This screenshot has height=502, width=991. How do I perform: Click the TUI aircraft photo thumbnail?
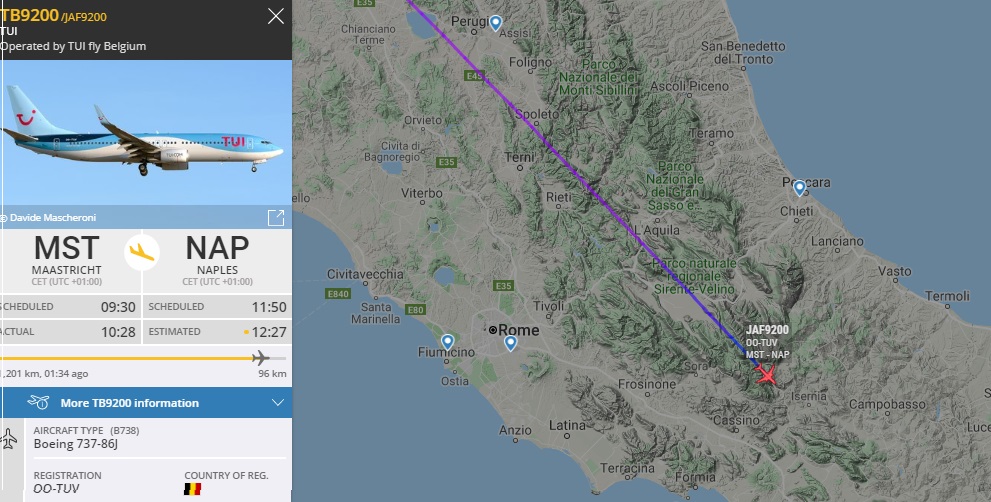145,130
